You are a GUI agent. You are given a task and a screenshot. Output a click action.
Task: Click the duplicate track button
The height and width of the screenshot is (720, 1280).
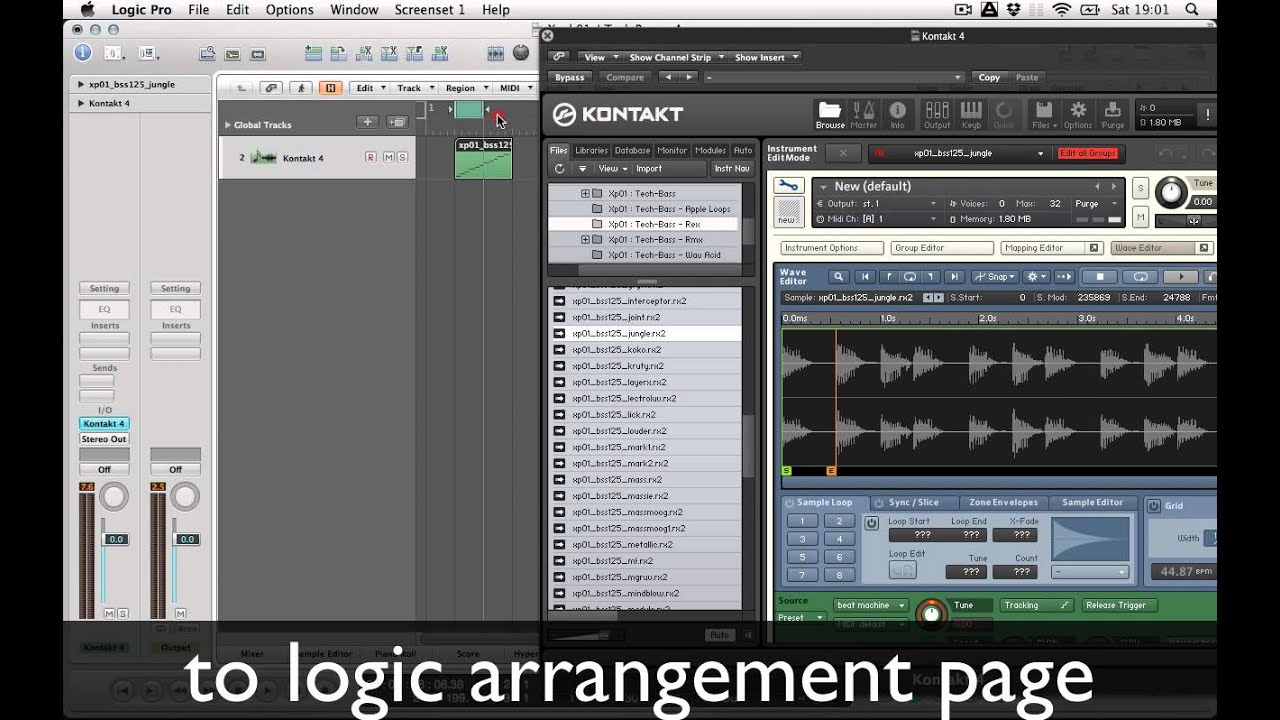click(397, 122)
